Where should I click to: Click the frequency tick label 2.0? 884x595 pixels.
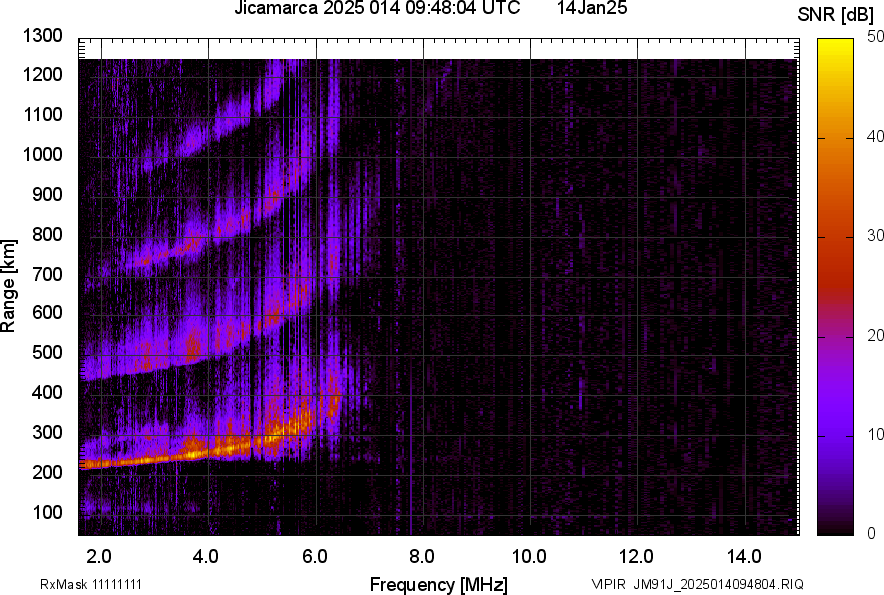(99, 557)
